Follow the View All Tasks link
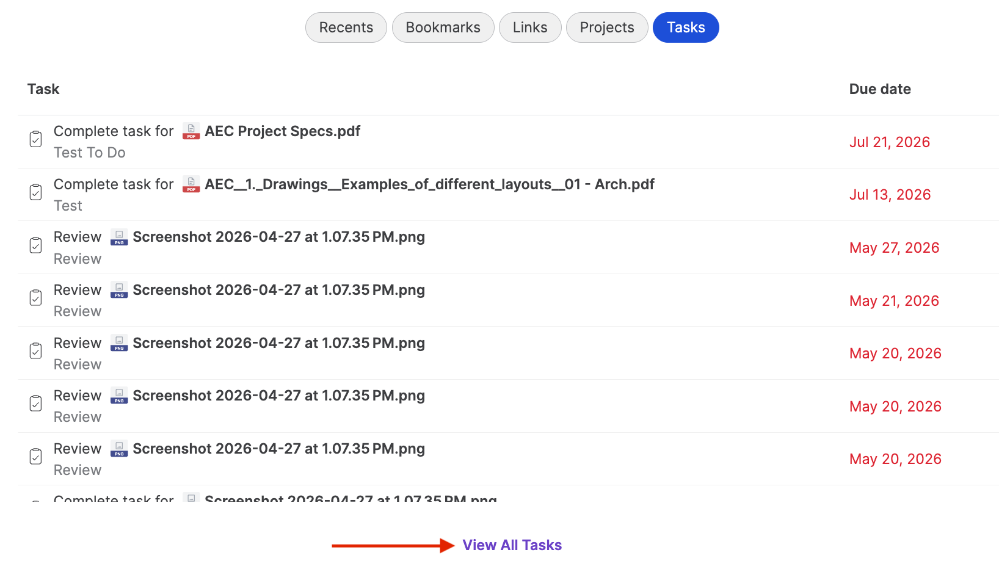The height and width of the screenshot is (580, 999). point(512,545)
